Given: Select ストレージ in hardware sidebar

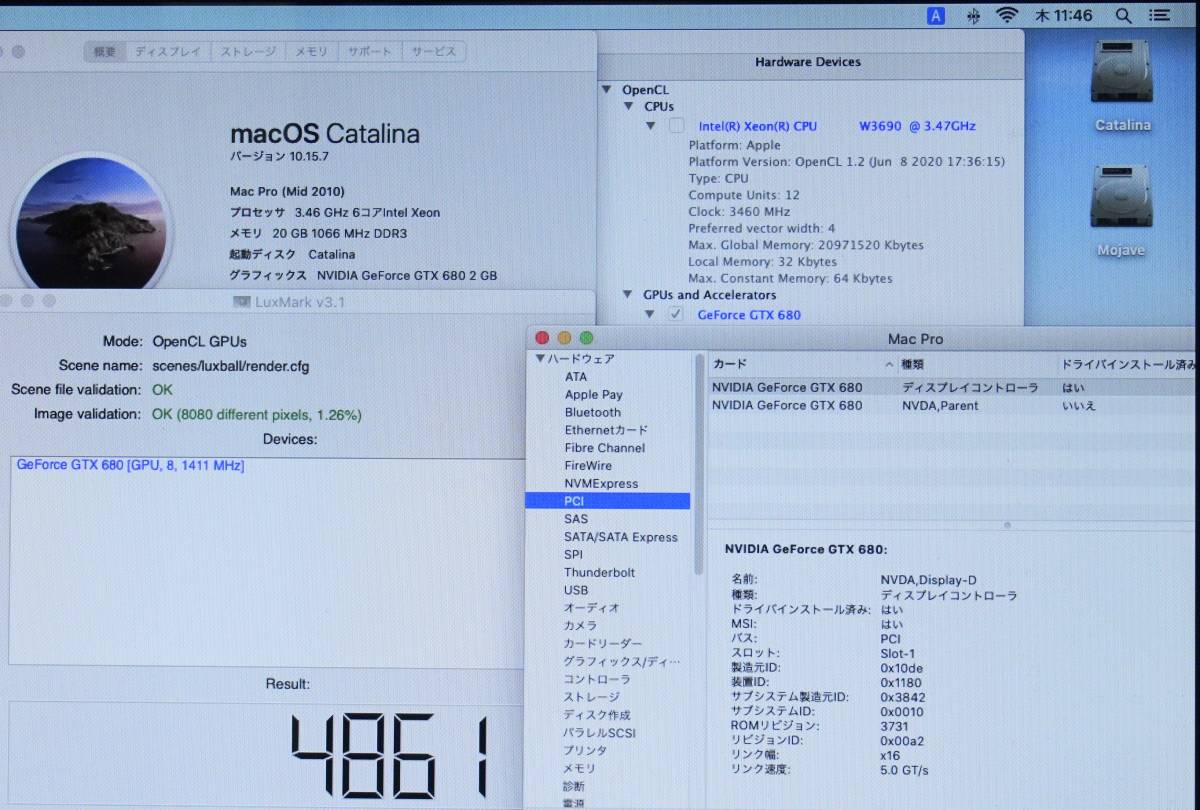Looking at the screenshot, I should (591, 698).
